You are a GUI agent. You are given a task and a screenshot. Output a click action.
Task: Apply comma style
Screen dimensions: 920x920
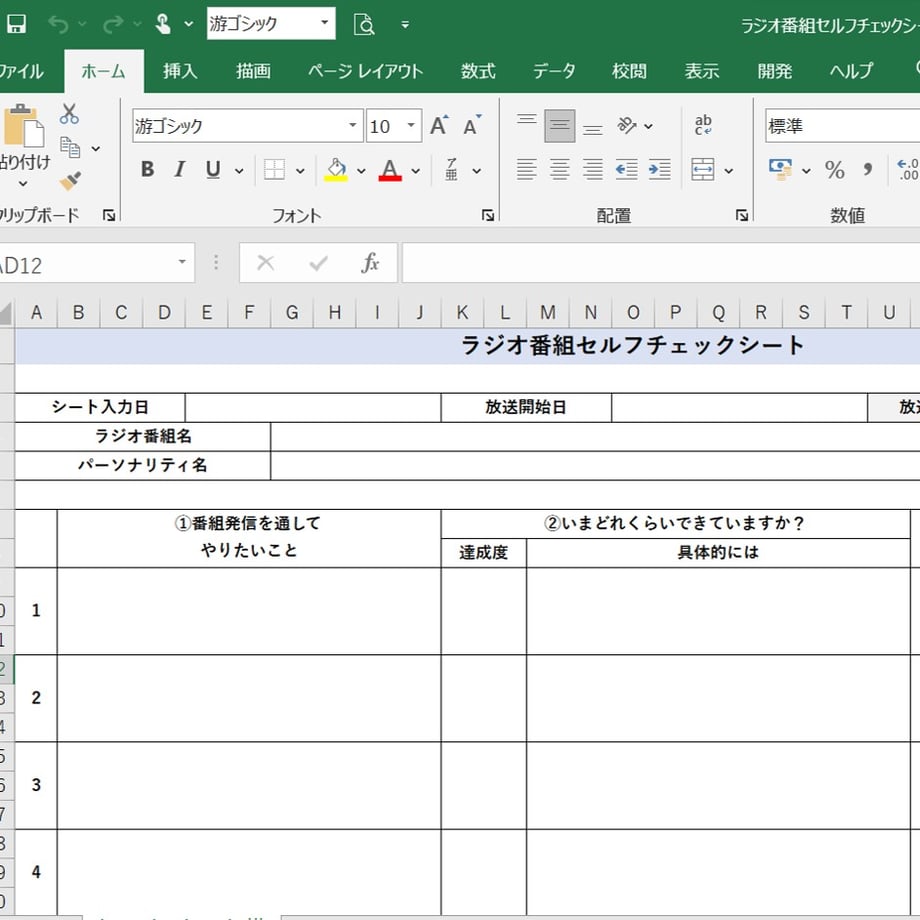(867, 170)
